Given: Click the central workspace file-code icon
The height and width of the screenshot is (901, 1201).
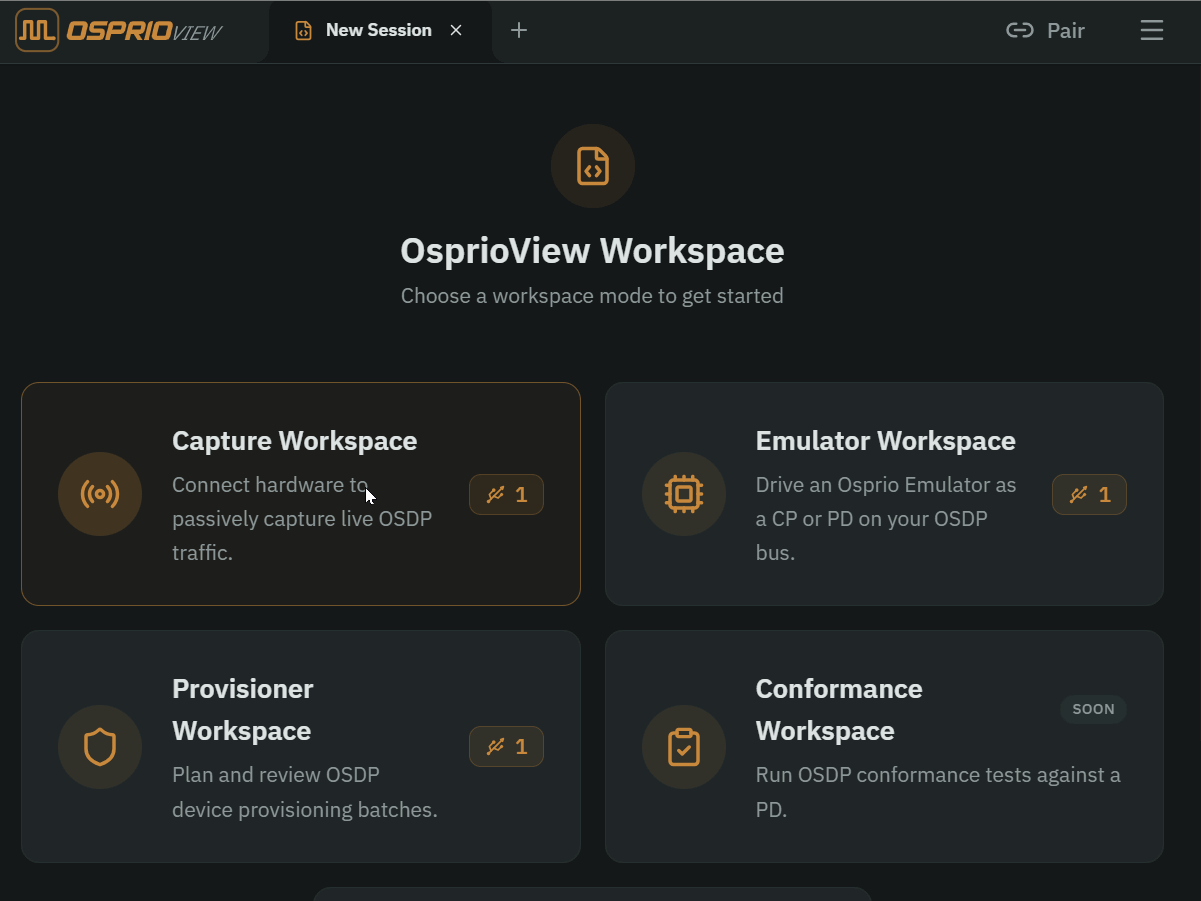Looking at the screenshot, I should [593, 166].
